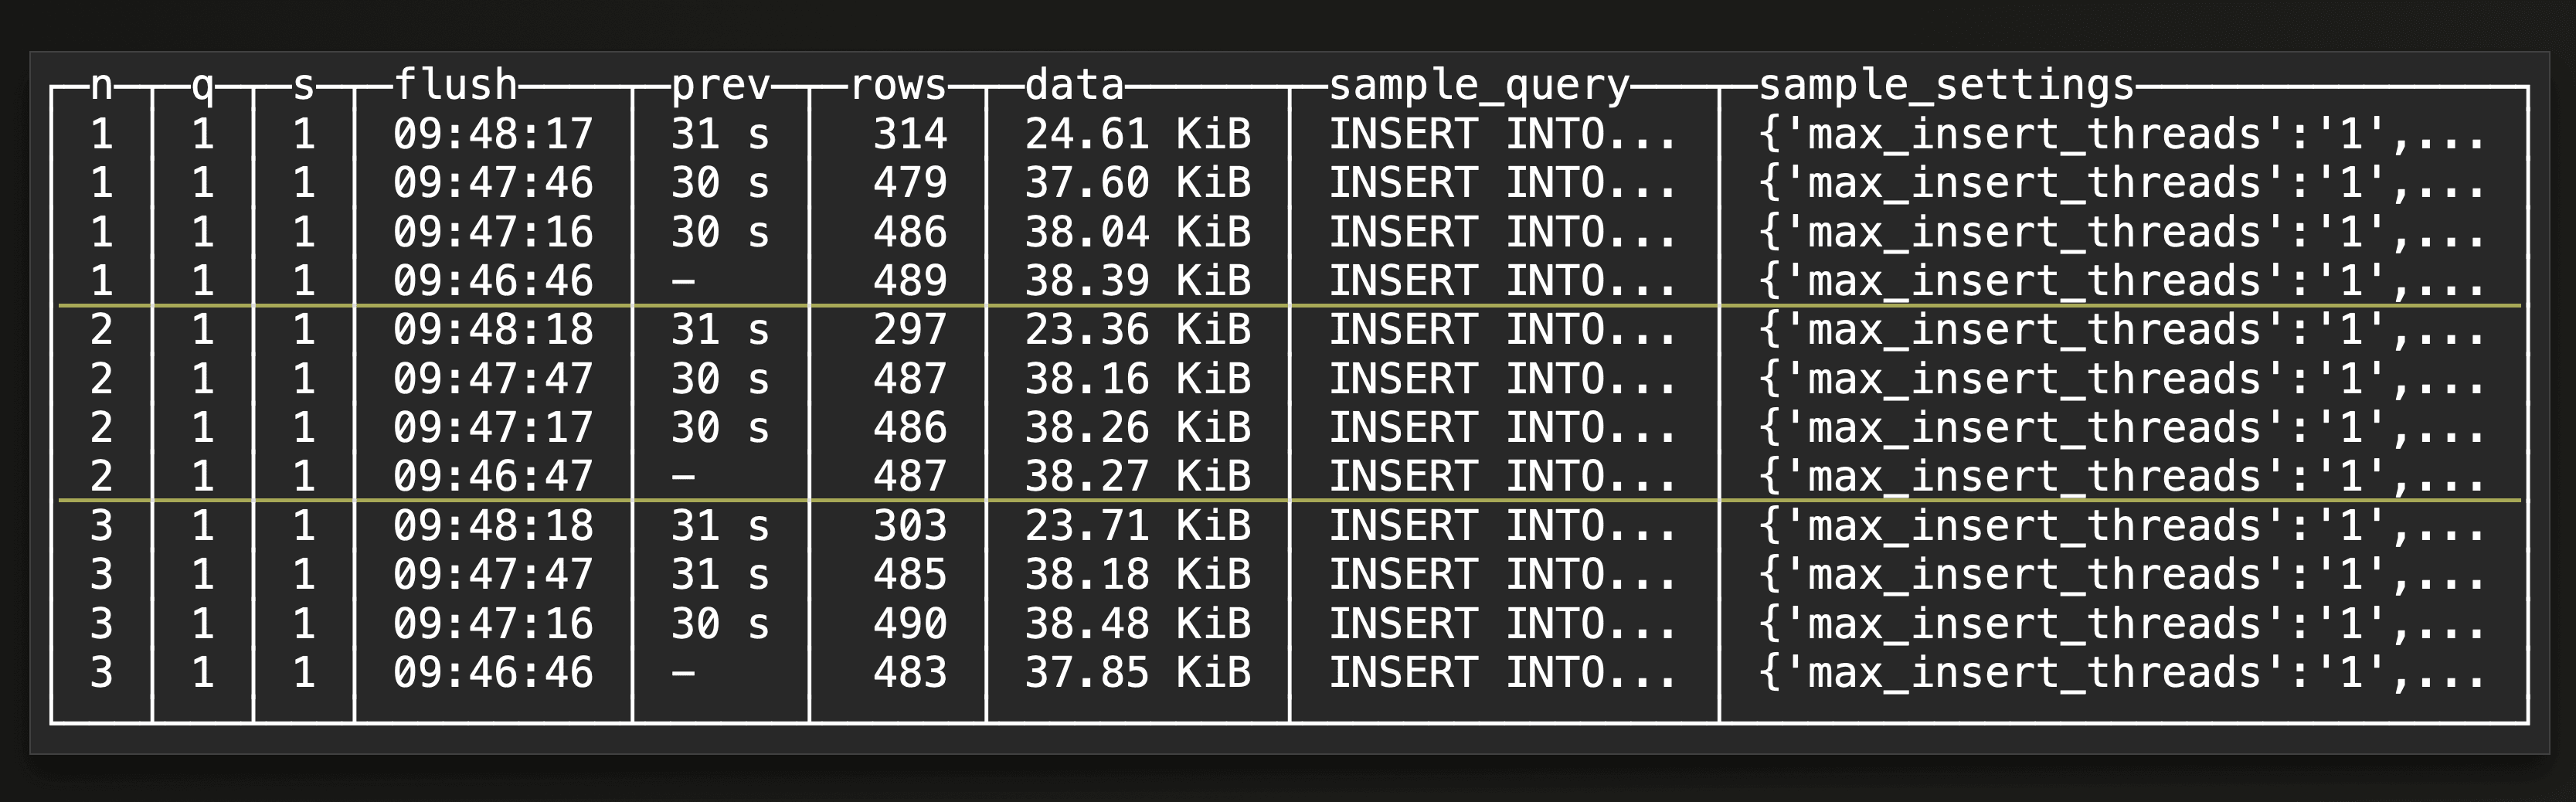Click the row count 303
Image resolution: width=2576 pixels, height=802 pixels.
pos(909,526)
